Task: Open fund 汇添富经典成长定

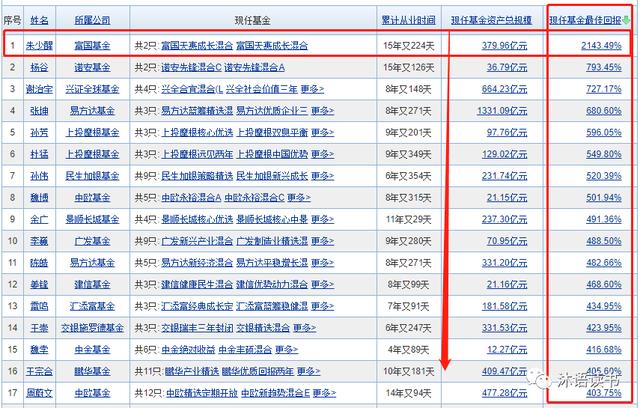Action: click(x=197, y=306)
